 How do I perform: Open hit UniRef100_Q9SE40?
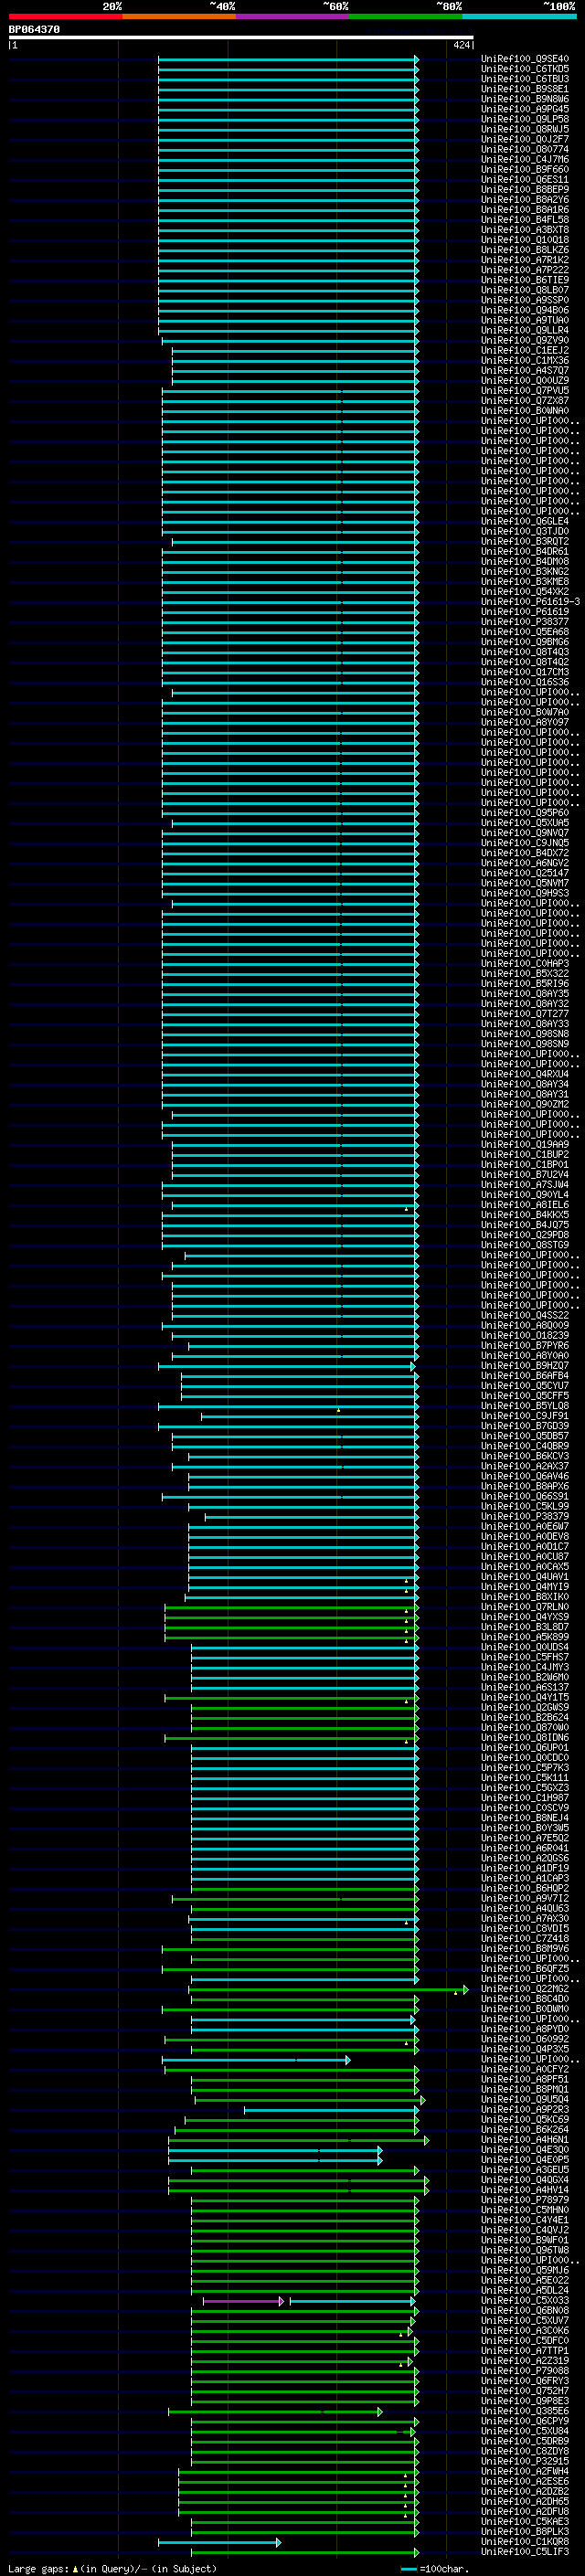pyautogui.click(x=525, y=59)
